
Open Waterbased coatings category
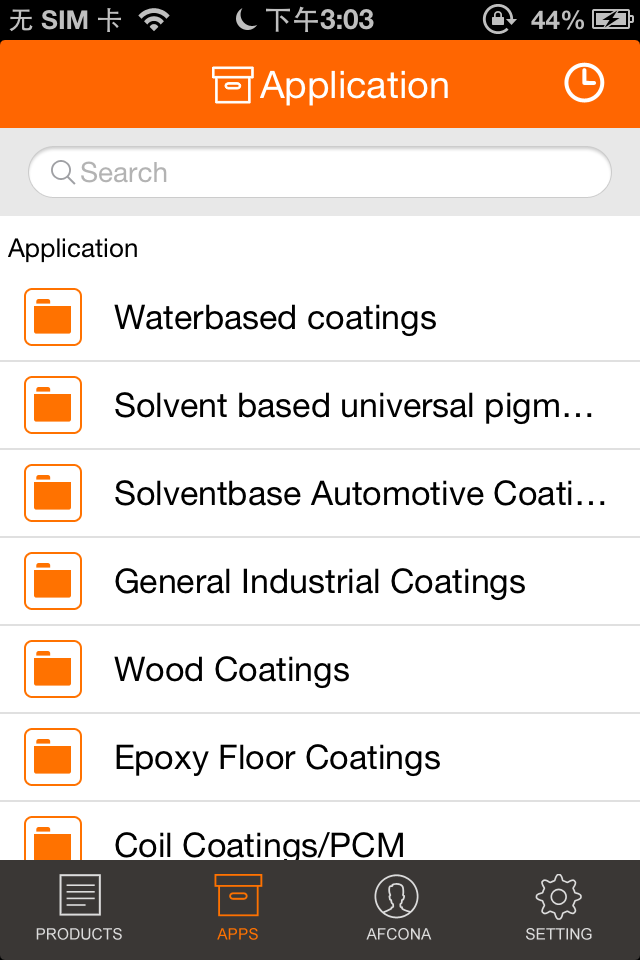coord(320,317)
